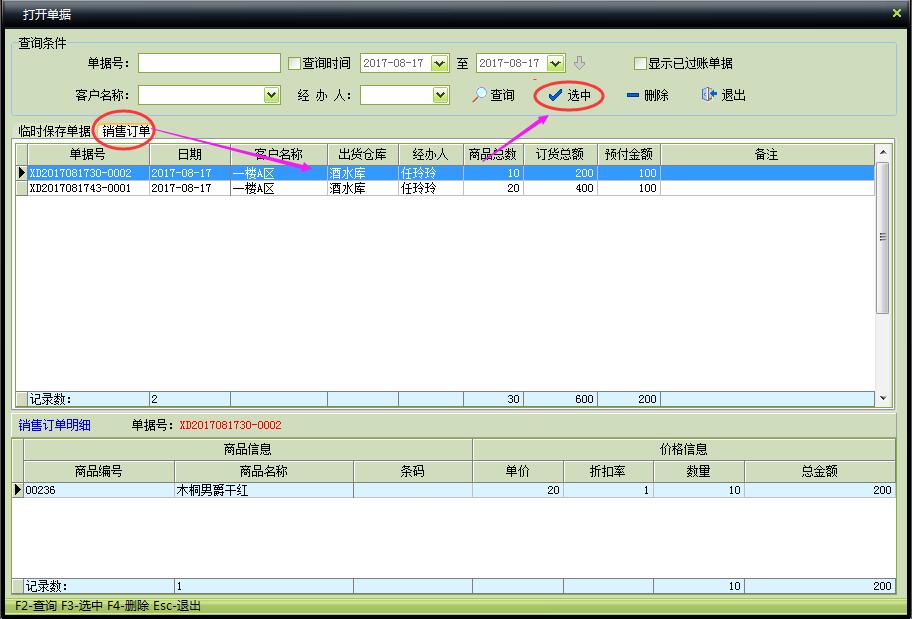This screenshot has width=912, height=619.
Task: Click the 400 order total cell
Action: click(560, 188)
